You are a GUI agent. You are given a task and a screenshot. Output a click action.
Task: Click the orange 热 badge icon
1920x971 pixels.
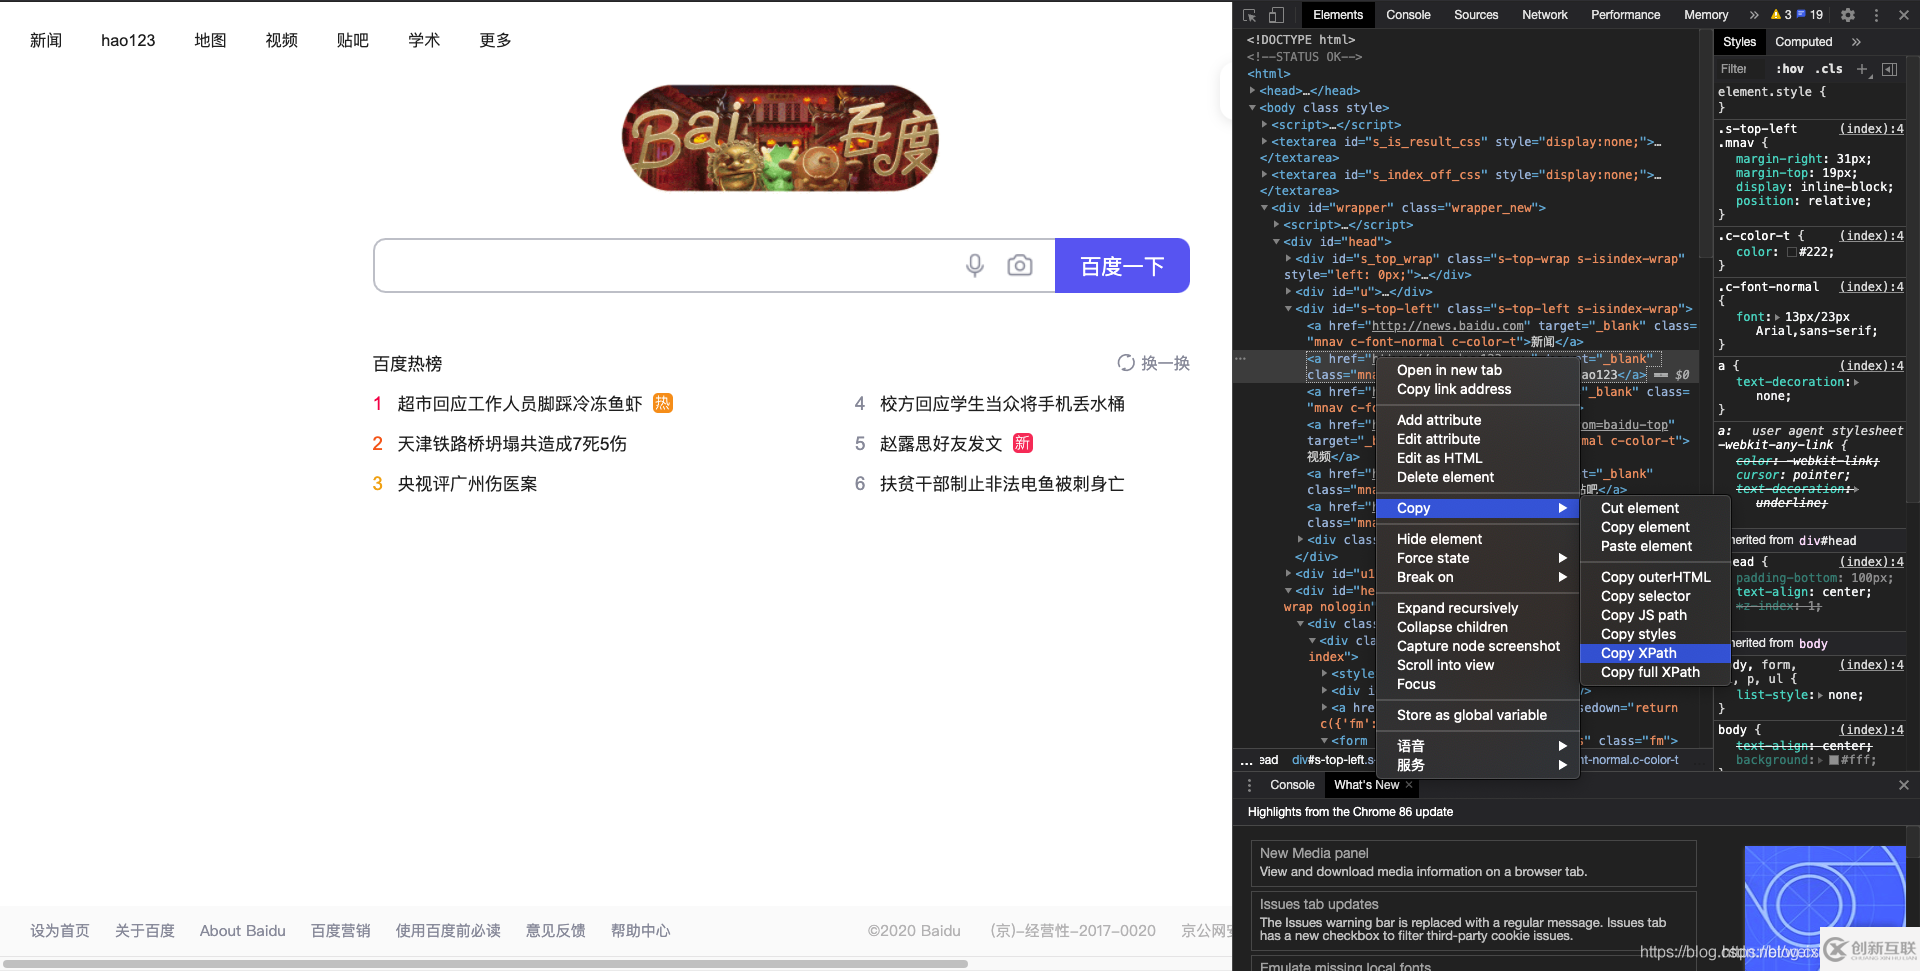663,403
